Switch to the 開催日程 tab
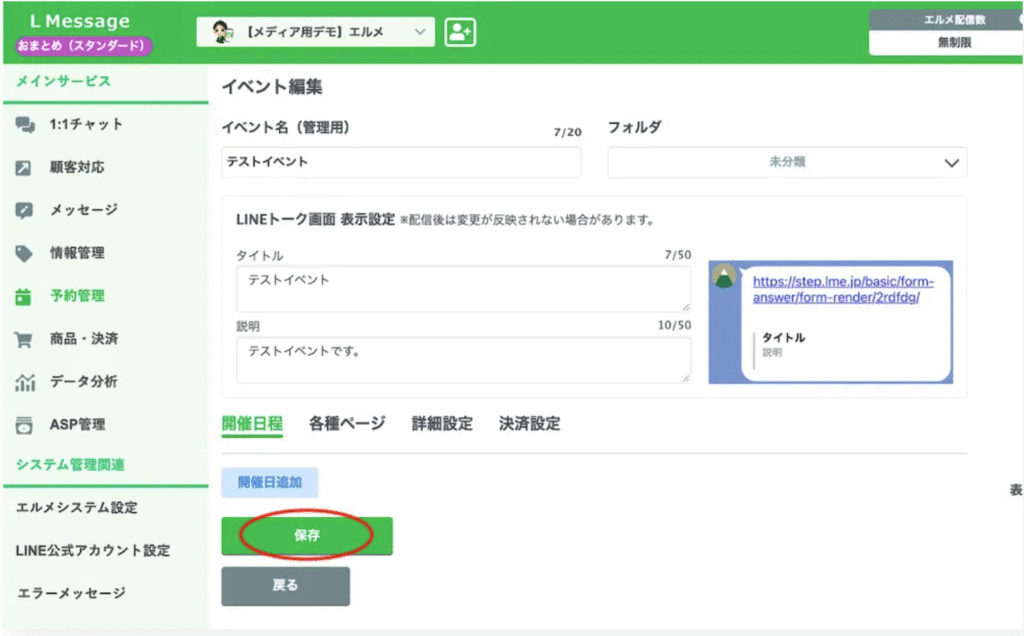 tap(252, 424)
